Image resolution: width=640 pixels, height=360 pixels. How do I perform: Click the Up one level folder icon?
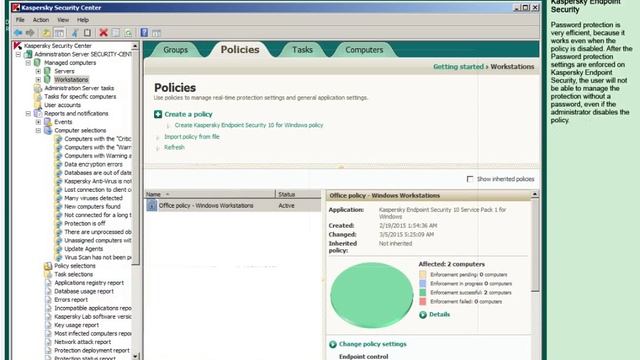tap(46, 32)
